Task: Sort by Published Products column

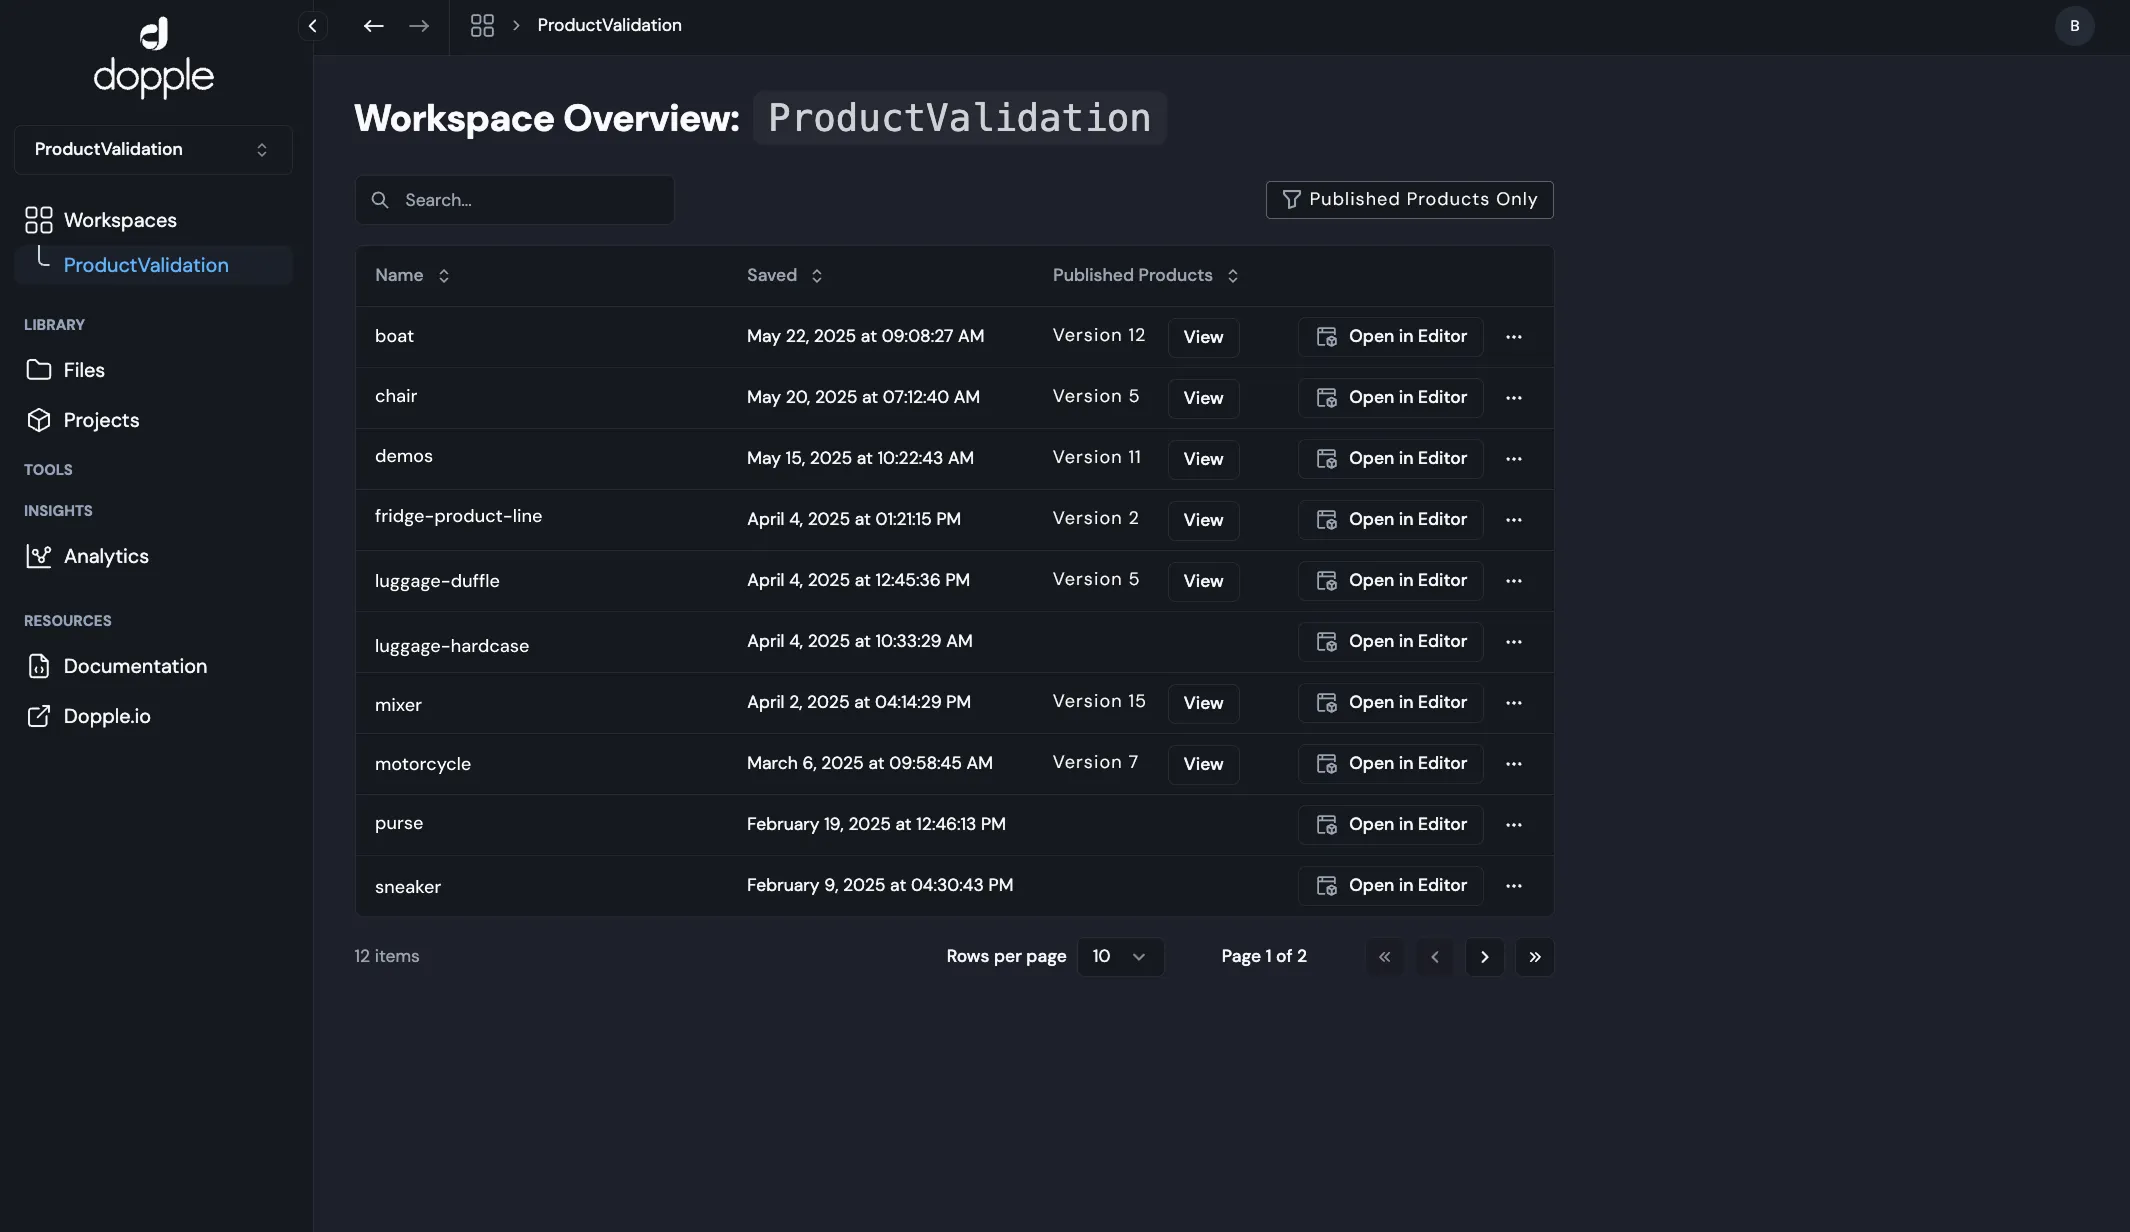Action: [1145, 276]
